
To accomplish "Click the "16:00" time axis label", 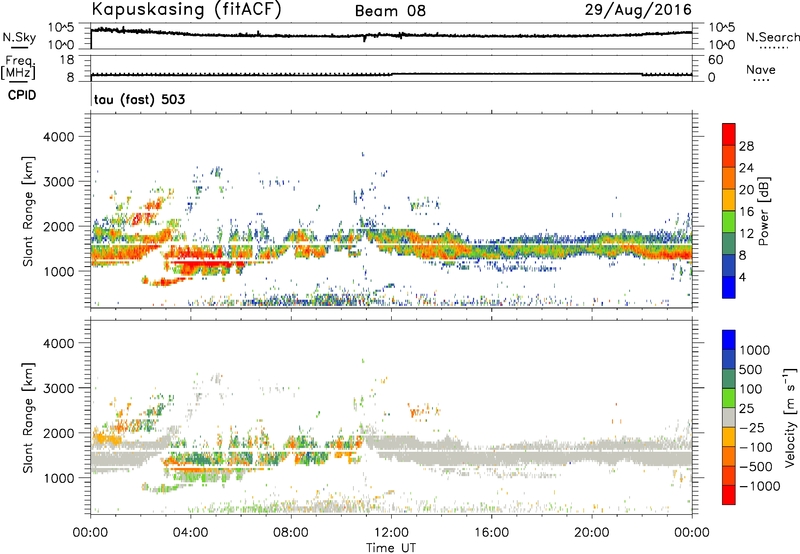I will [491, 533].
